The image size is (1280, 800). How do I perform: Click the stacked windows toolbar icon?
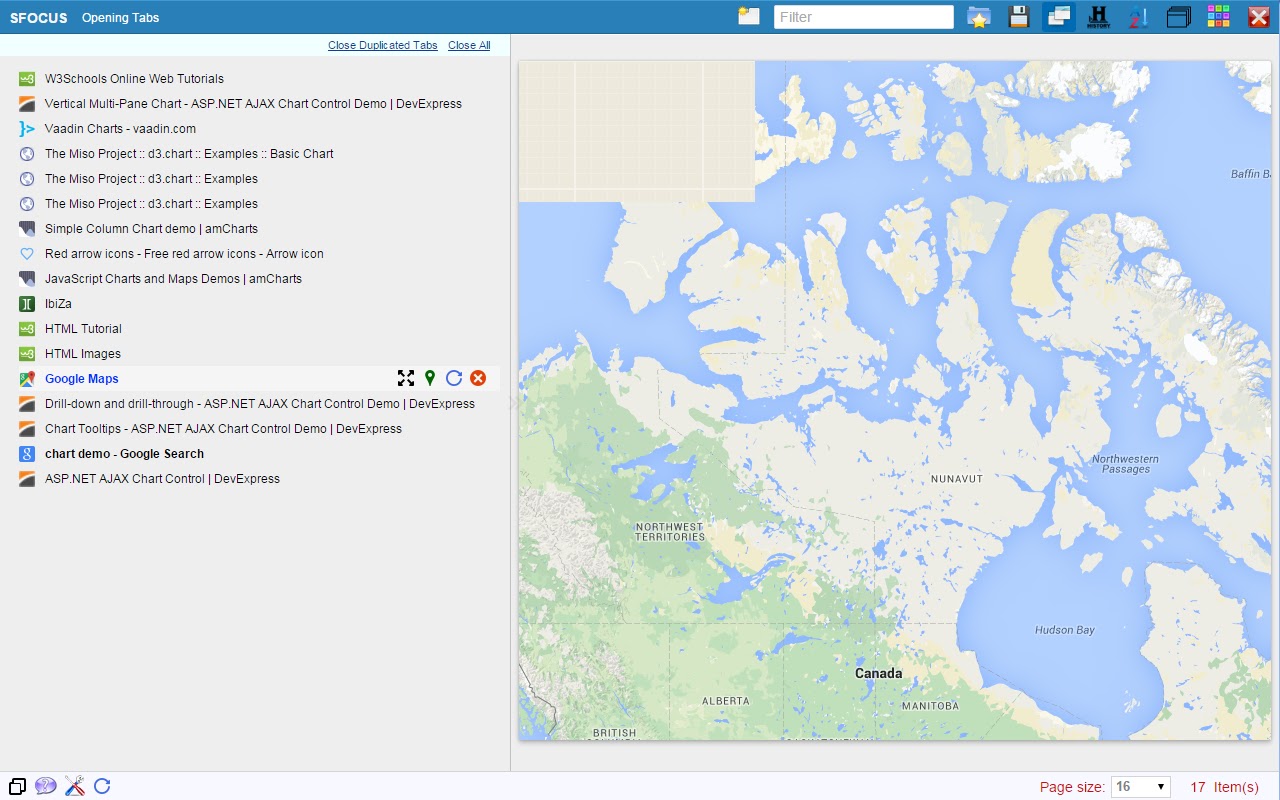pos(1179,17)
